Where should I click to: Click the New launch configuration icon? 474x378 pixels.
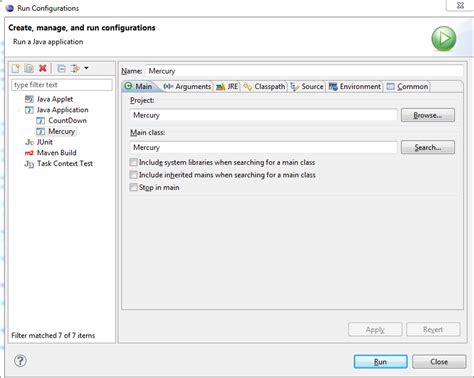click(16, 68)
